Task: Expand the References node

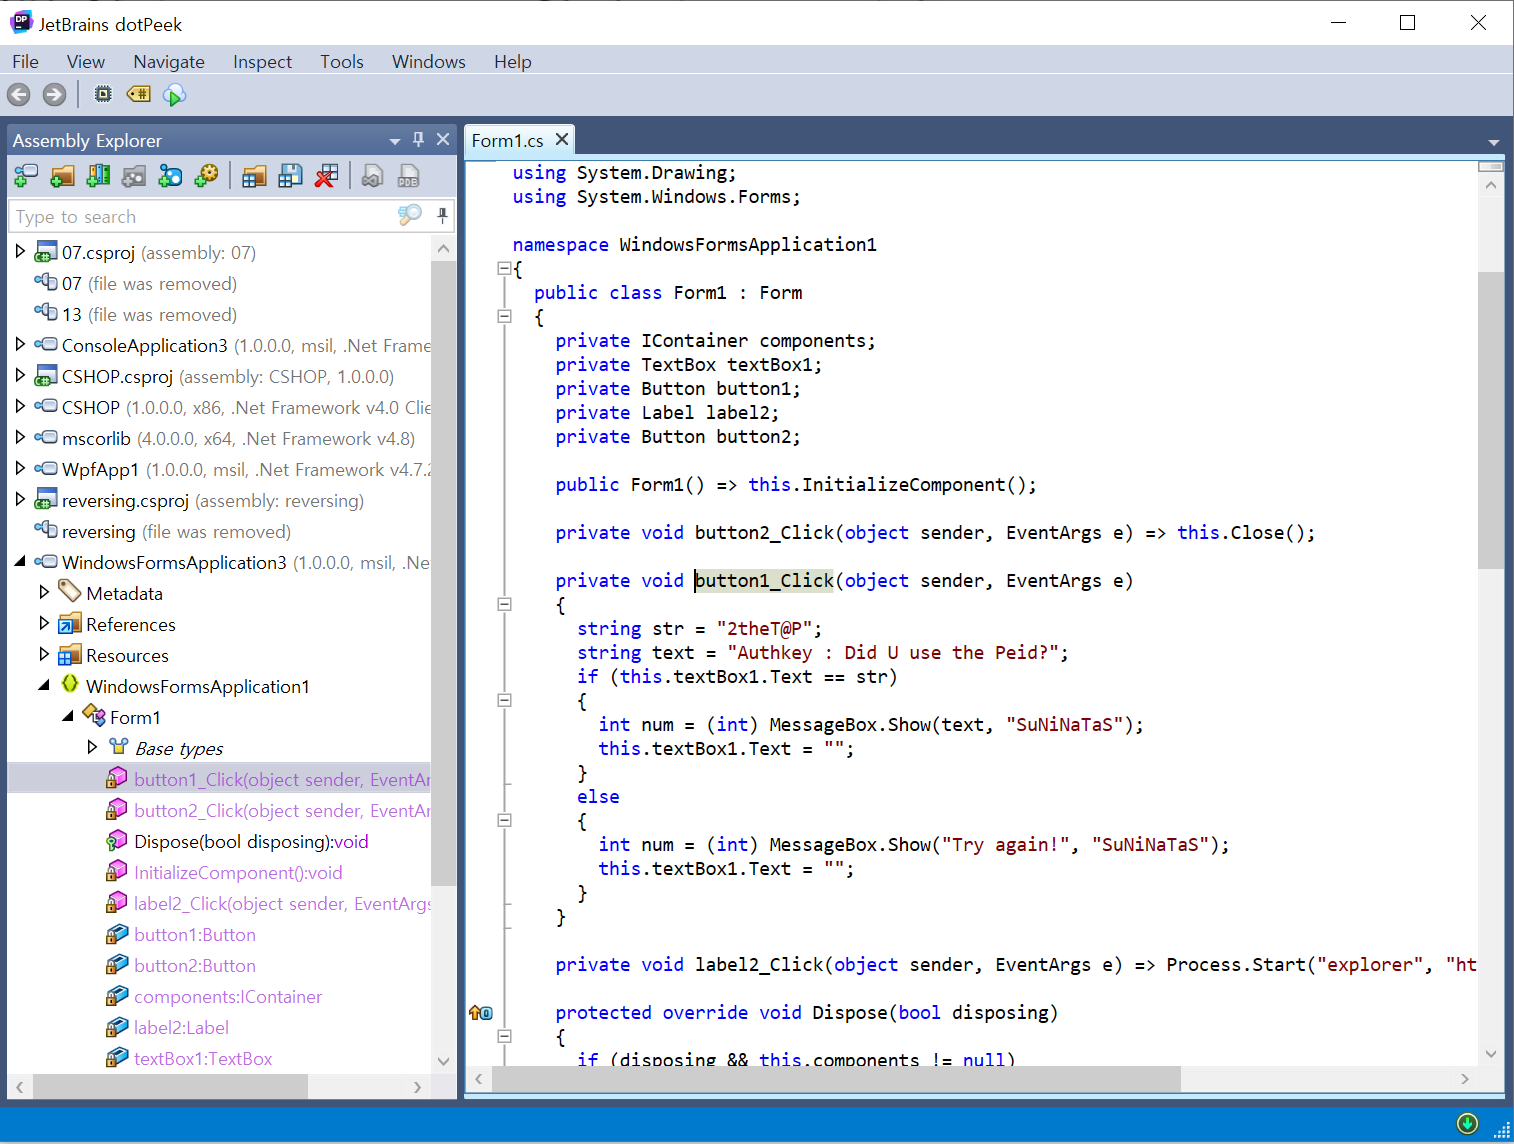Action: tap(44, 623)
